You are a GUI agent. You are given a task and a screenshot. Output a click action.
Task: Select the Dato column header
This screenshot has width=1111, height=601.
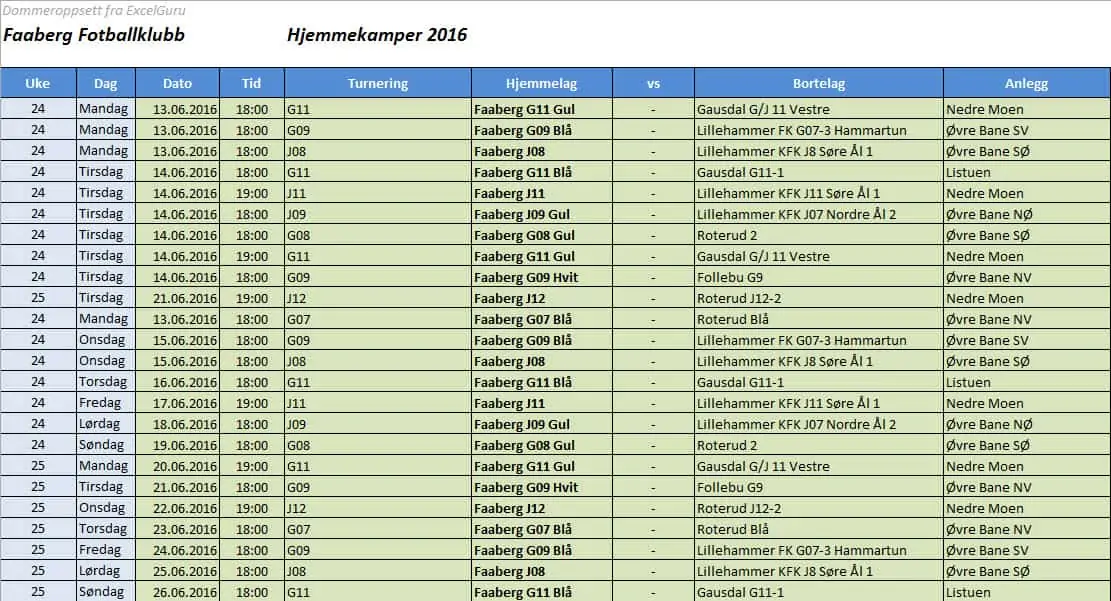pyautogui.click(x=177, y=83)
